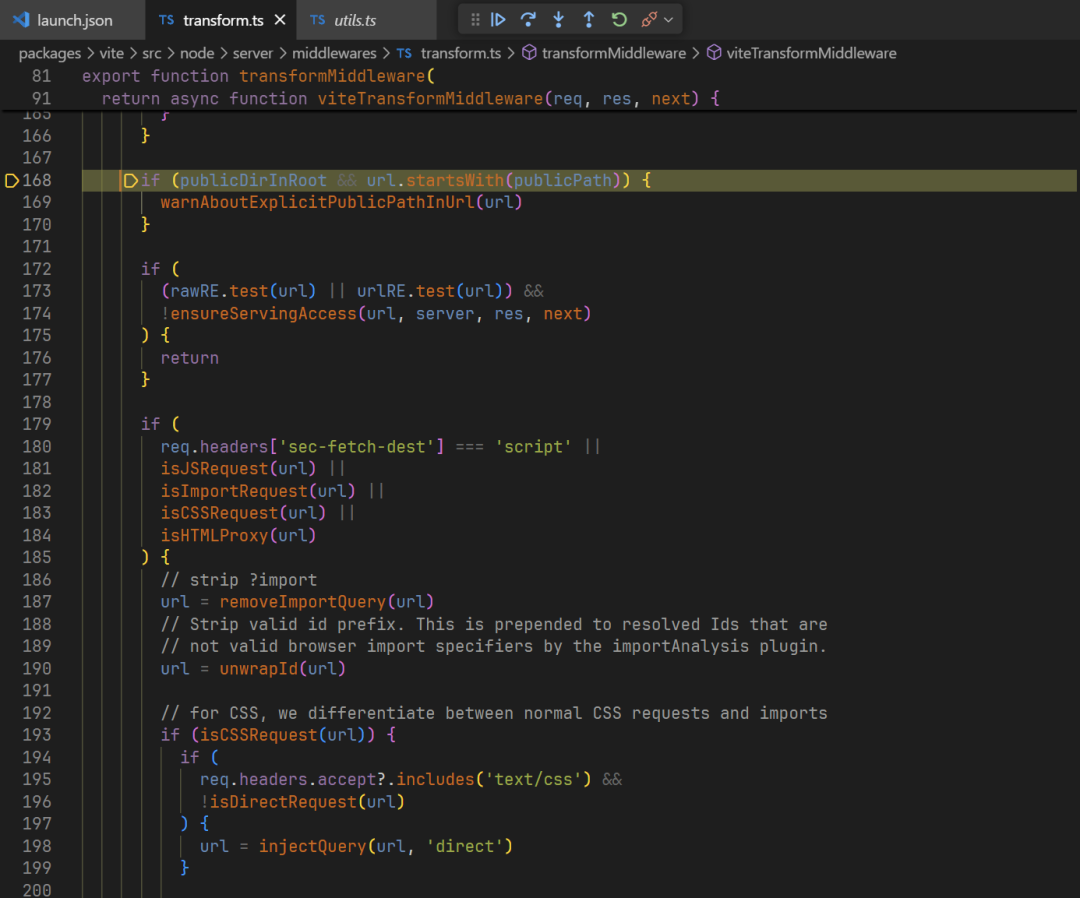This screenshot has height=898, width=1080.
Task: Jump to sticky line 91 viteTransformMiddleware
Action: coord(410,98)
